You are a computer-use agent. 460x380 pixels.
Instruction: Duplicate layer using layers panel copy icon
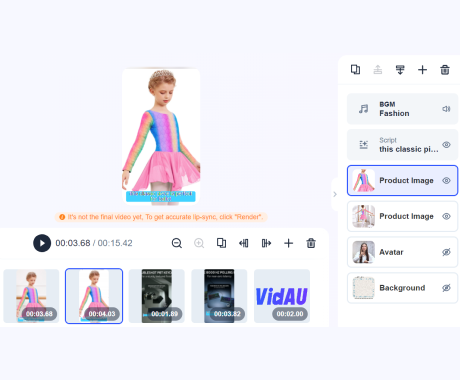coord(355,70)
